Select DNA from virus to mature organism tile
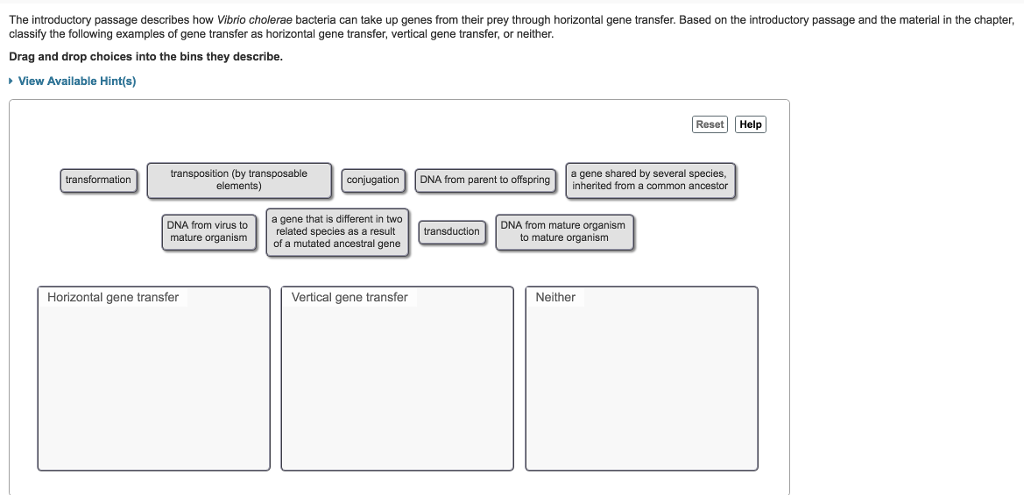This screenshot has height=495, width=1024. tap(209, 232)
